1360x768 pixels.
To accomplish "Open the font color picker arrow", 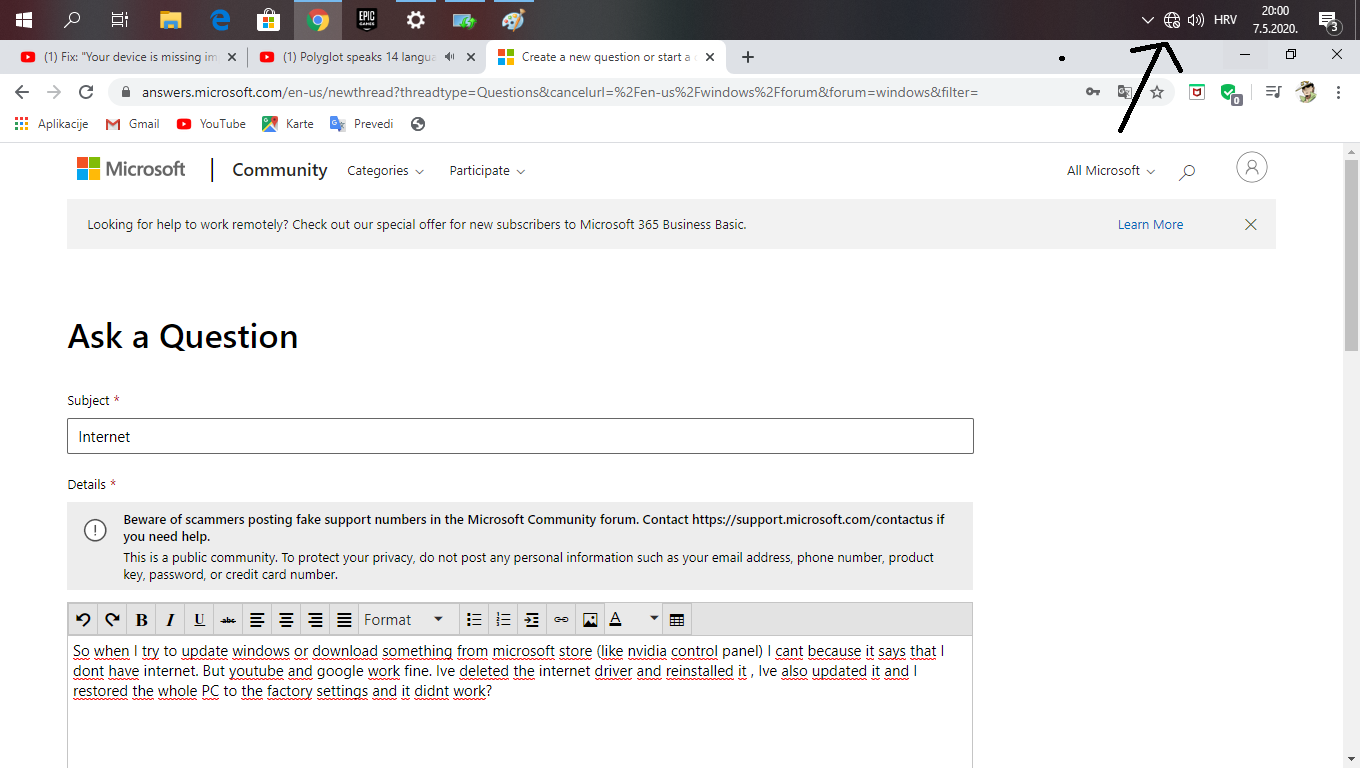I will click(654, 620).
